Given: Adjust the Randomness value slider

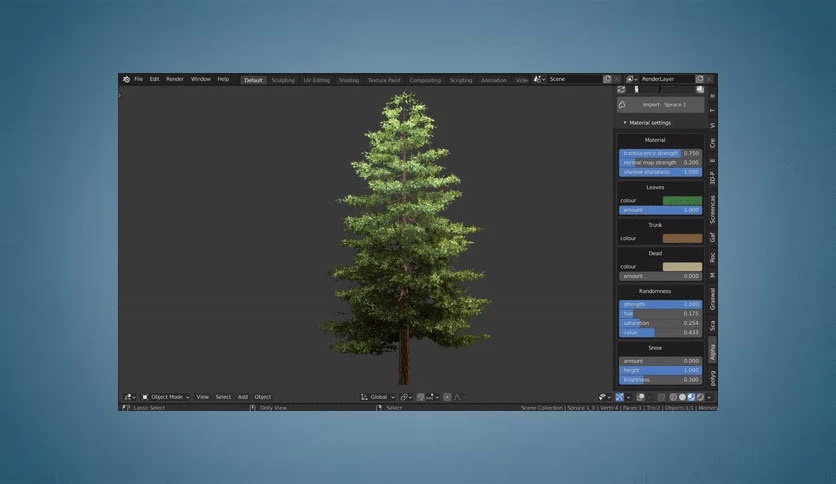Looking at the screenshot, I should pos(660,333).
